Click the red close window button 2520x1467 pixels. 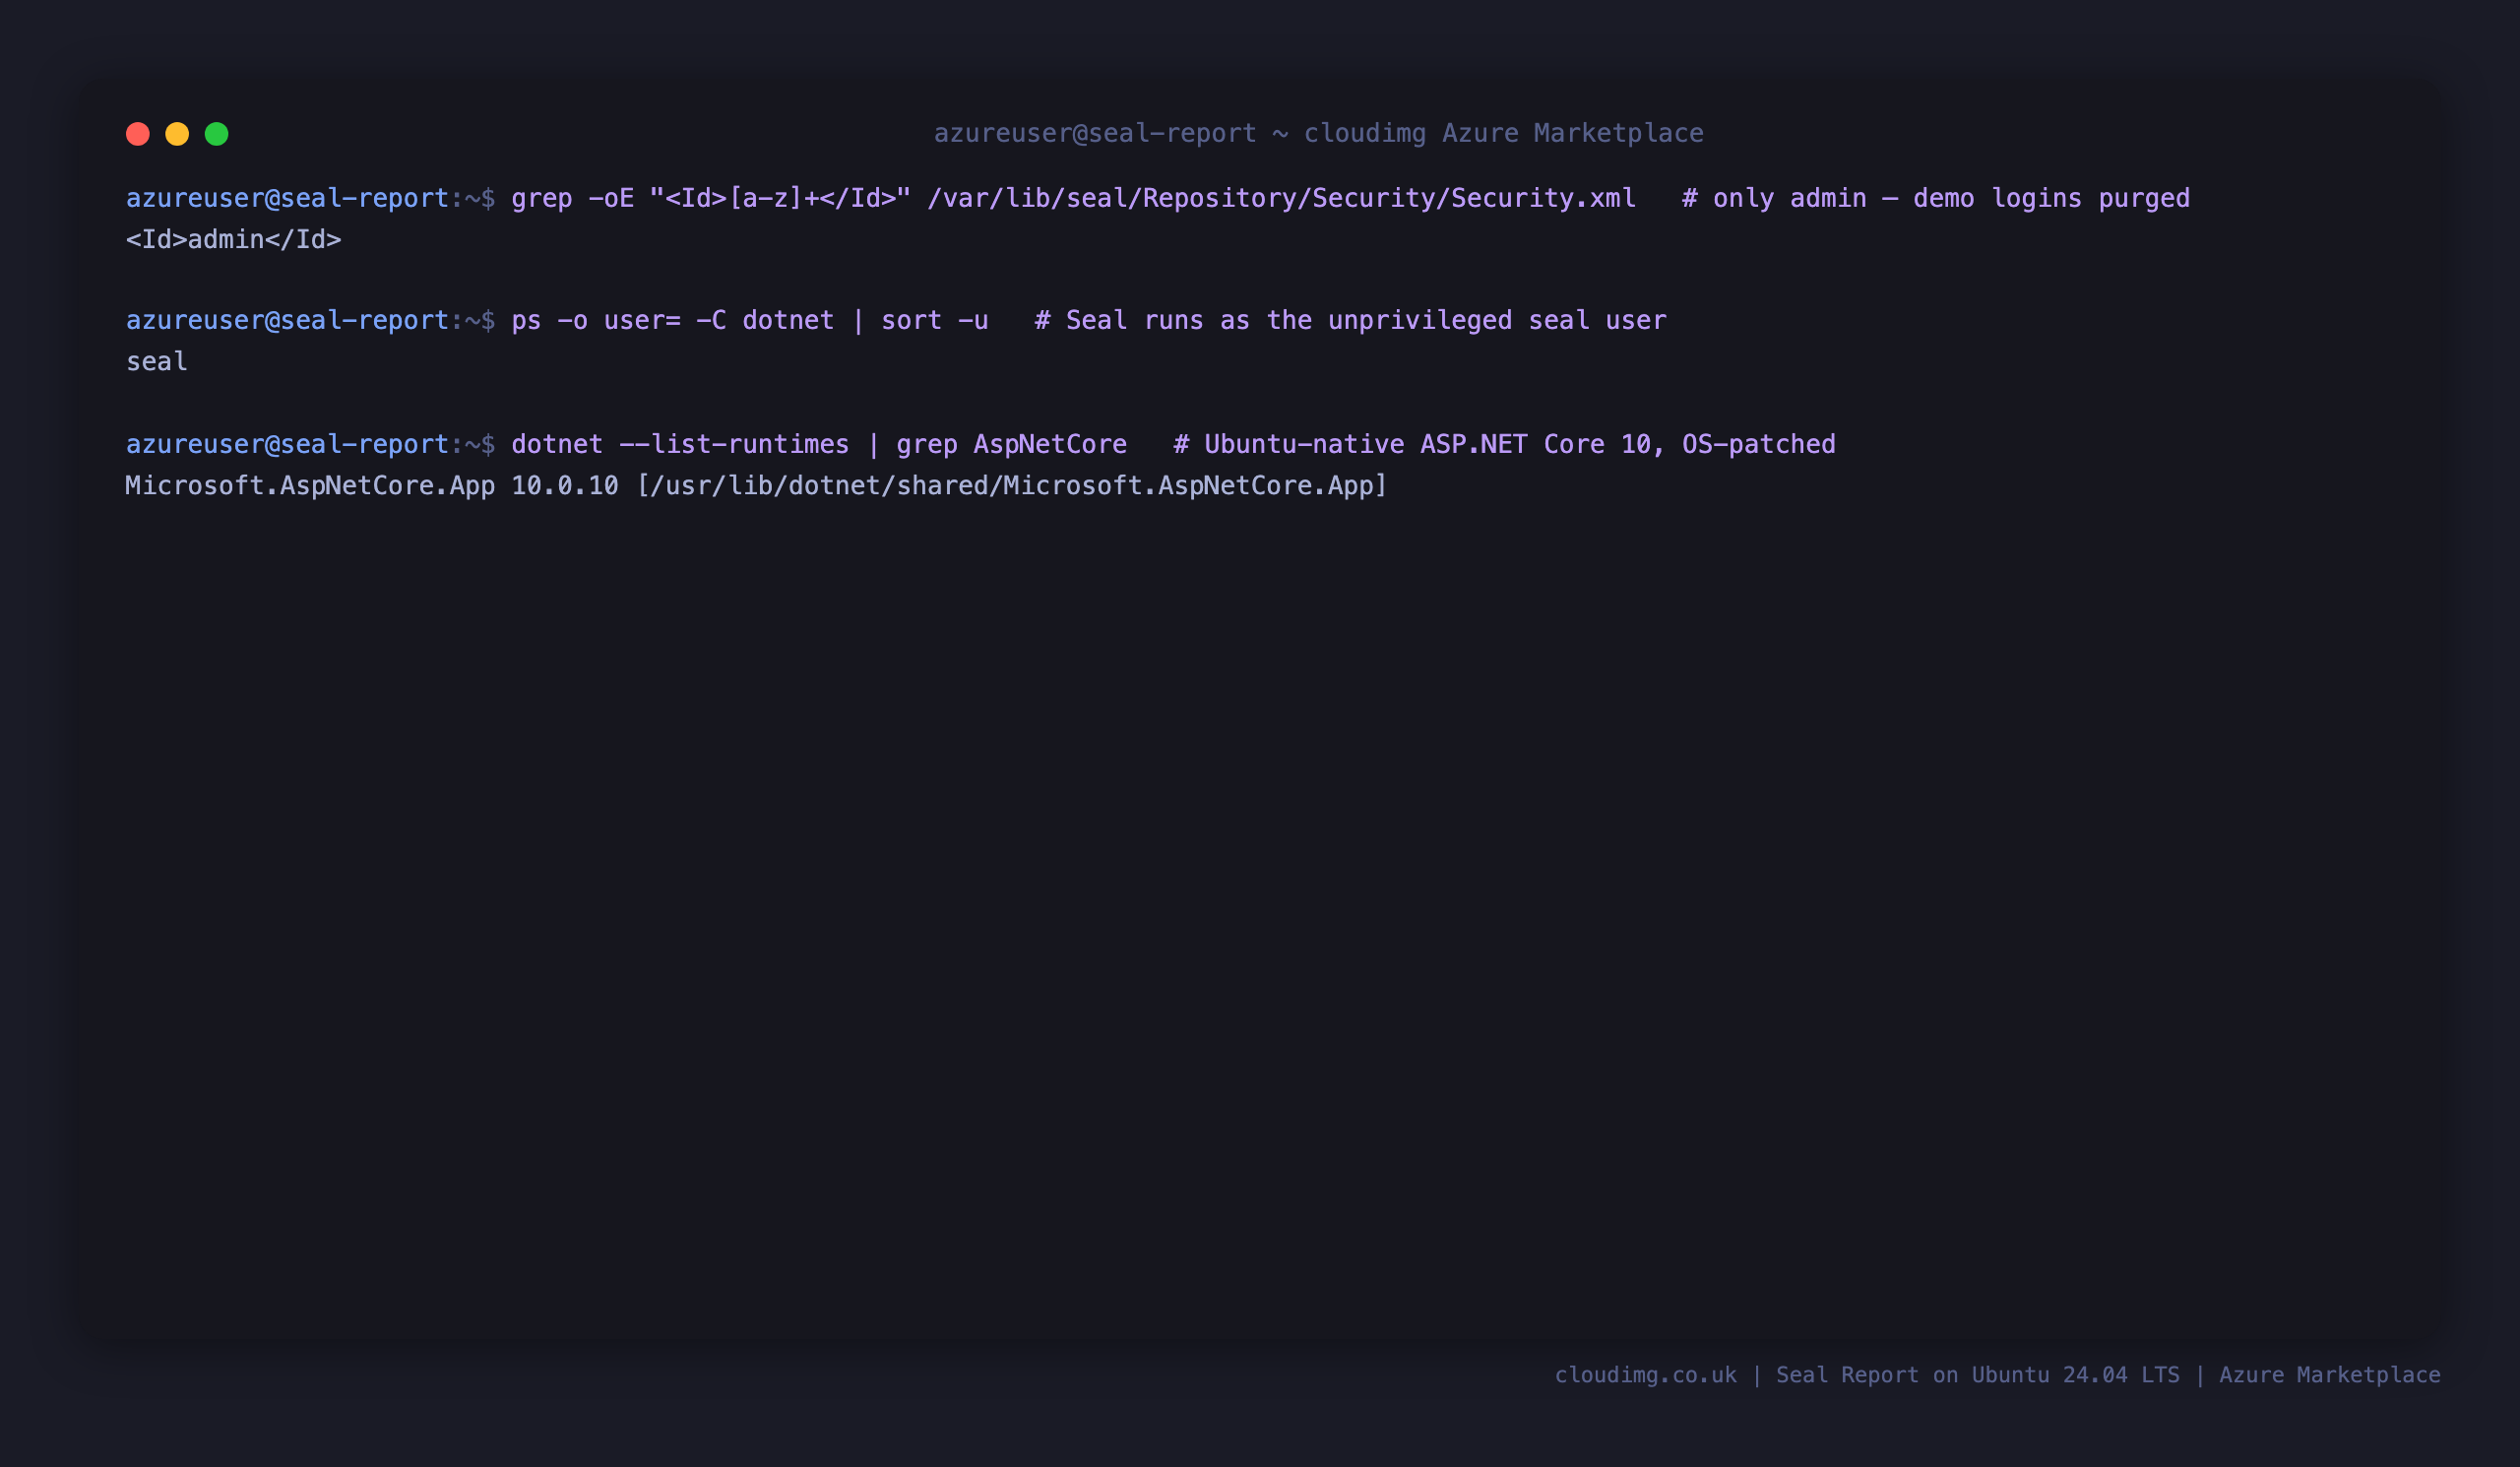coord(138,134)
